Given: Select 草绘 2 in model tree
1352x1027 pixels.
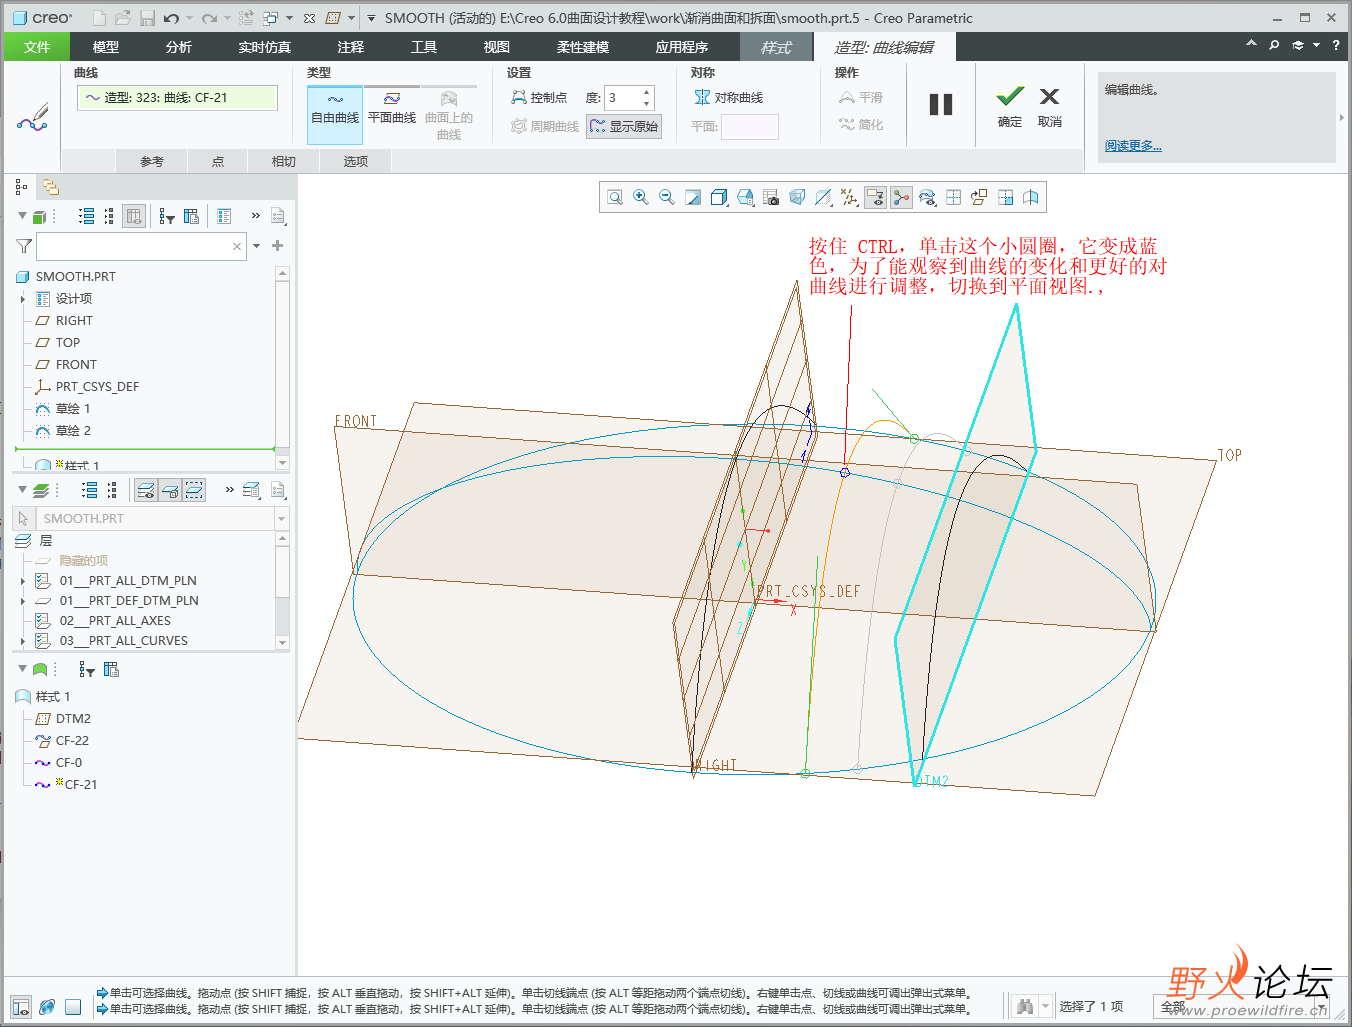Looking at the screenshot, I should coord(73,431).
